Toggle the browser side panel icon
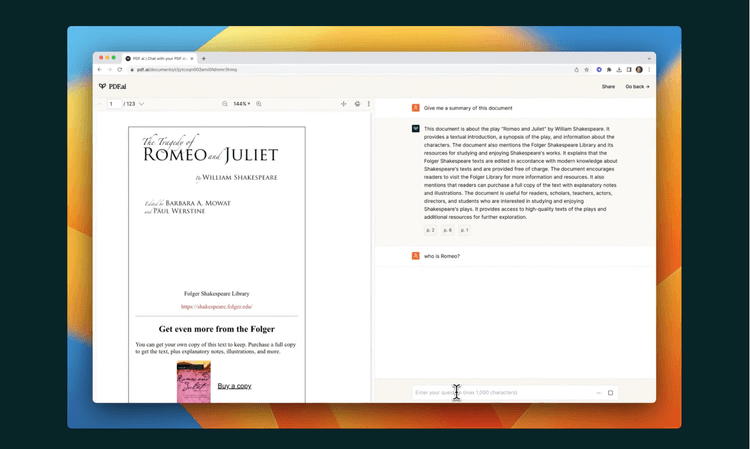The height and width of the screenshot is (449, 750). tap(629, 69)
